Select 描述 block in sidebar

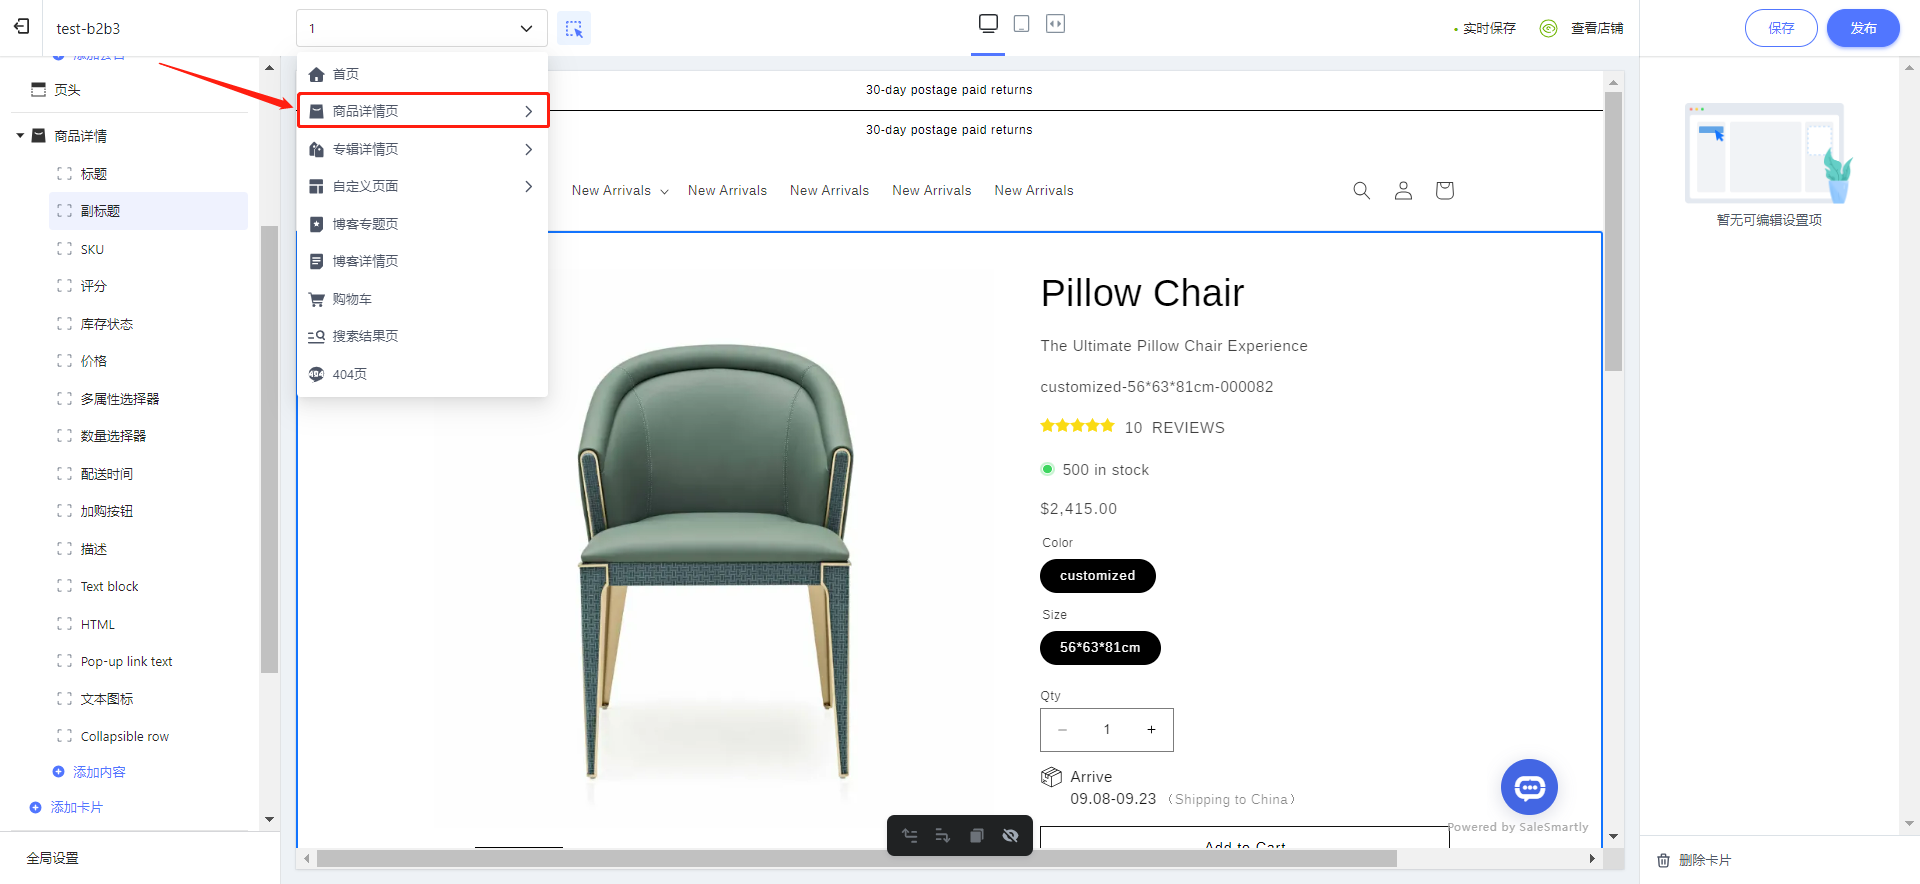tap(148, 549)
